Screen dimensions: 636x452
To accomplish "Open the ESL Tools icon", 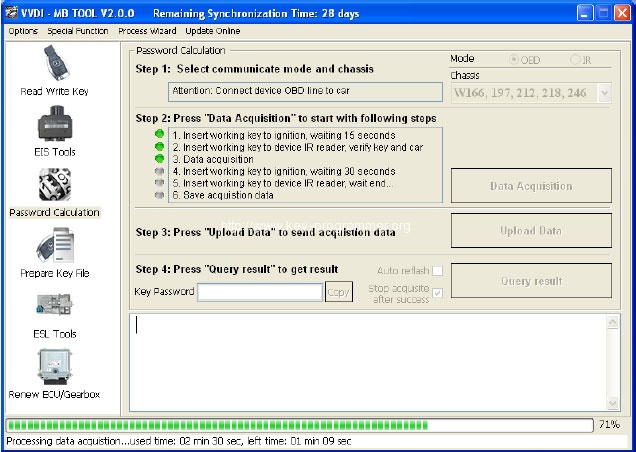I will pyautogui.click(x=54, y=308).
